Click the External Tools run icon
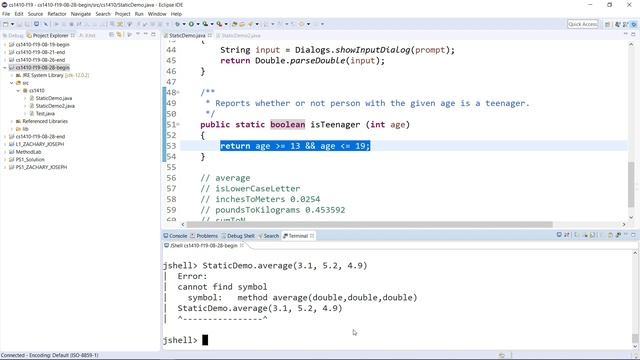 (x=219, y=24)
